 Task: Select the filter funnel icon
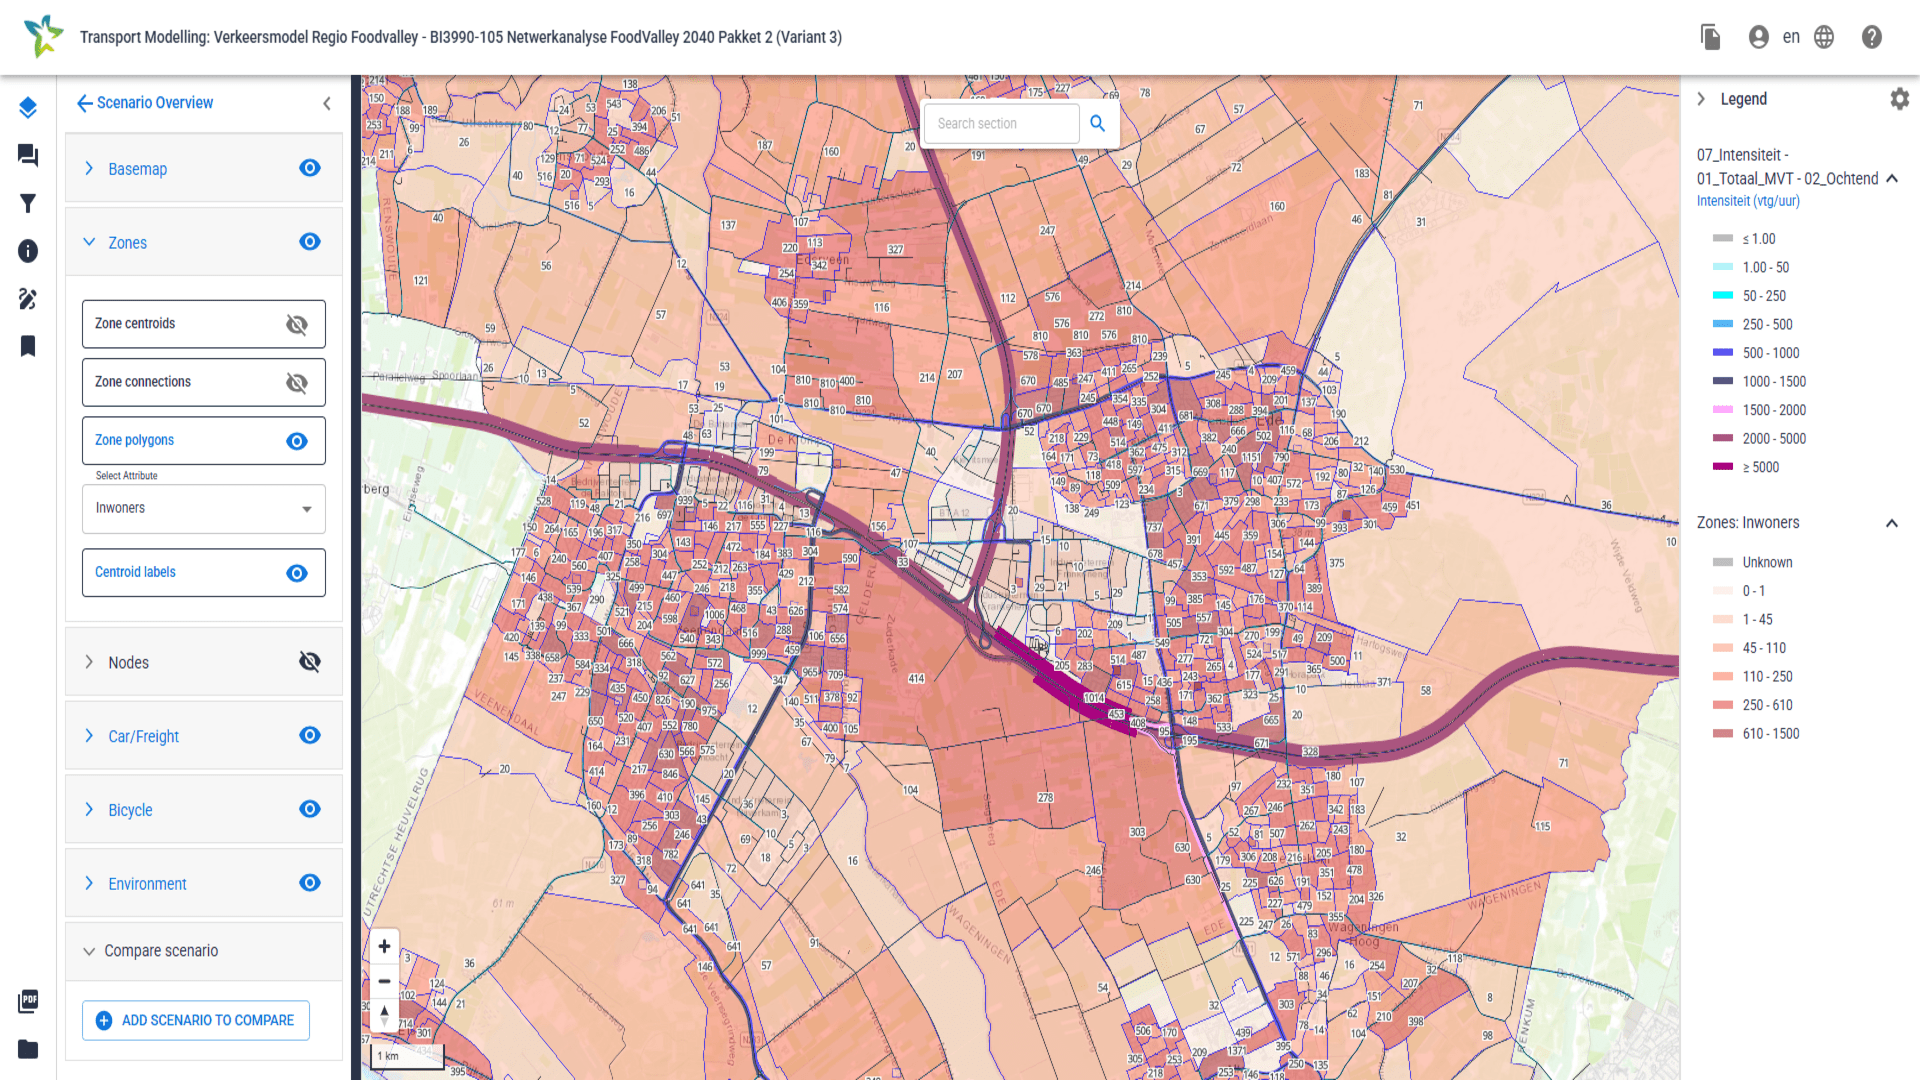pos(28,203)
